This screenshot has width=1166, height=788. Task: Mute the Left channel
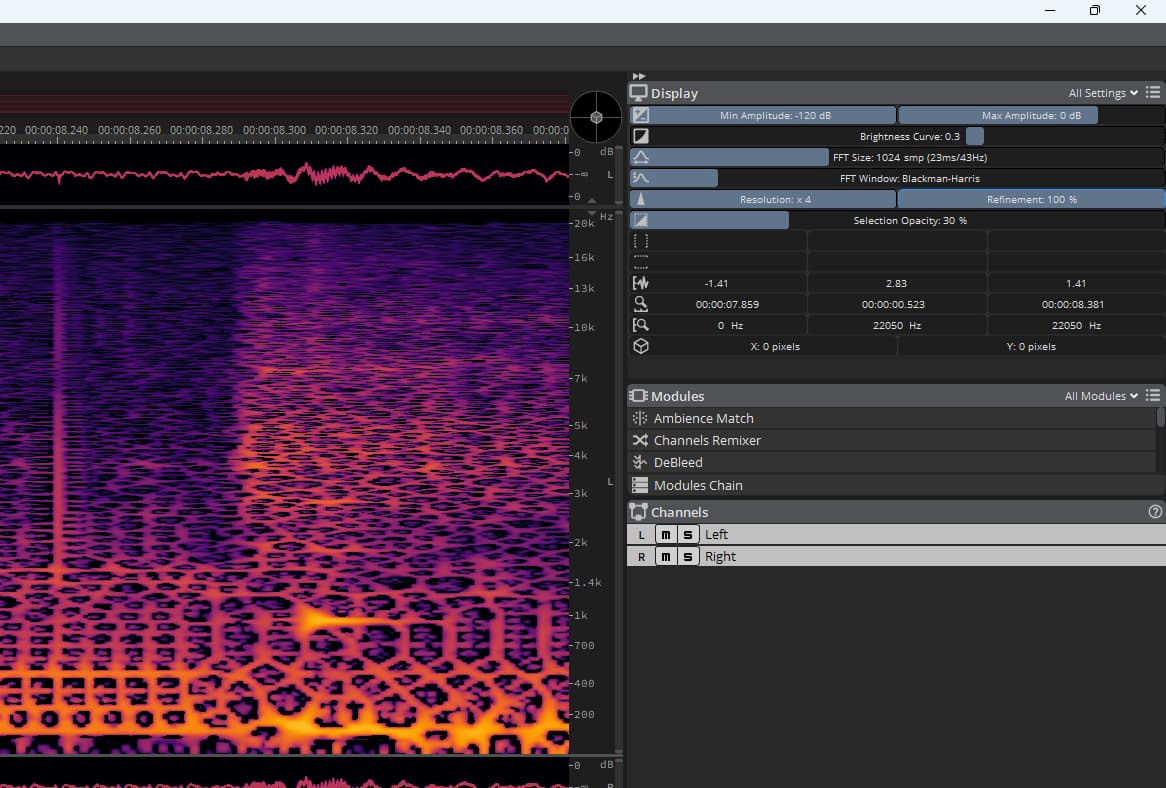(x=666, y=534)
